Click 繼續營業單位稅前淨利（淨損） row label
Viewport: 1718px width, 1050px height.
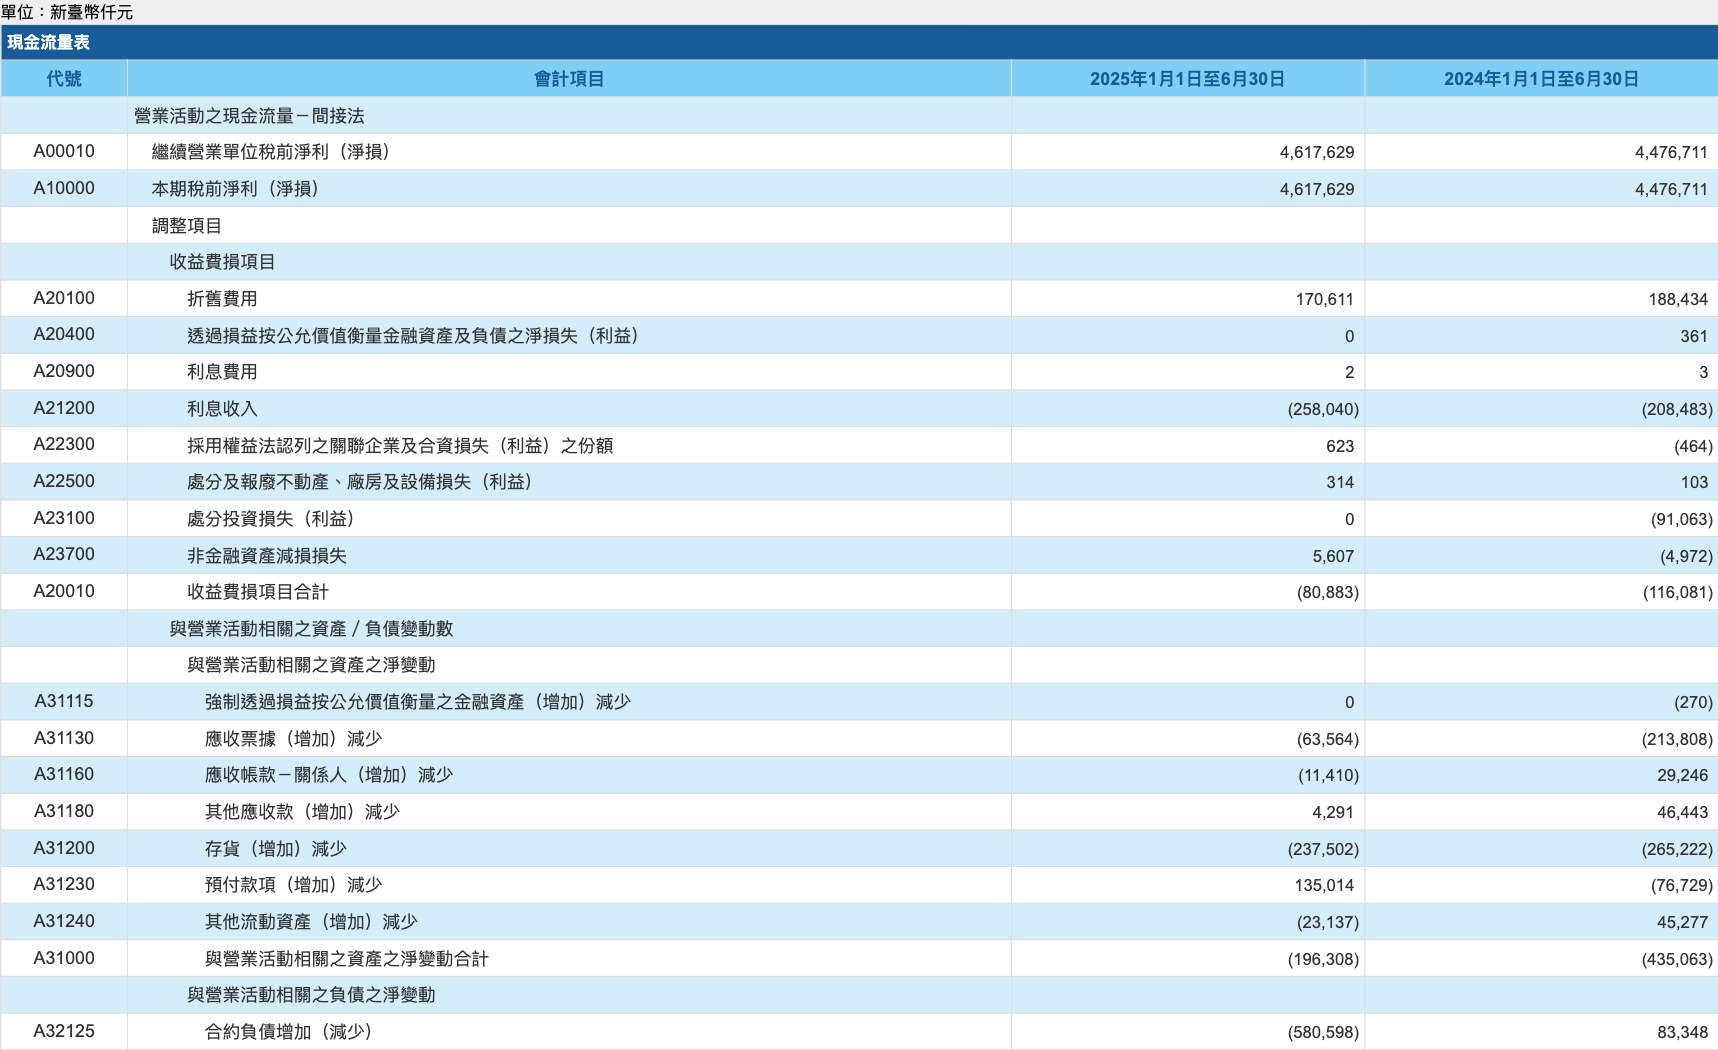click(x=270, y=152)
